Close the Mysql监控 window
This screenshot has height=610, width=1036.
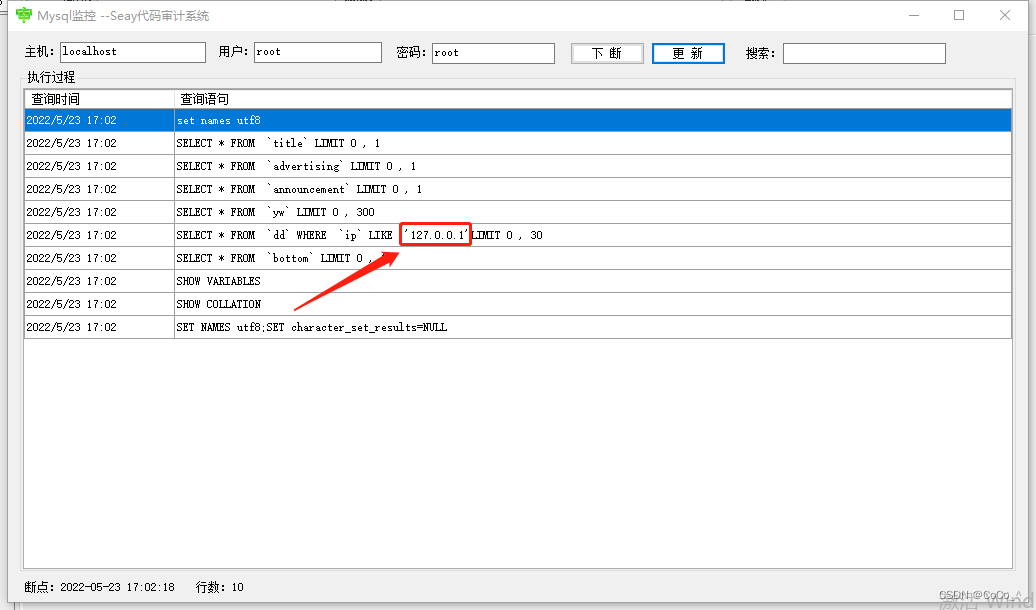[1004, 15]
